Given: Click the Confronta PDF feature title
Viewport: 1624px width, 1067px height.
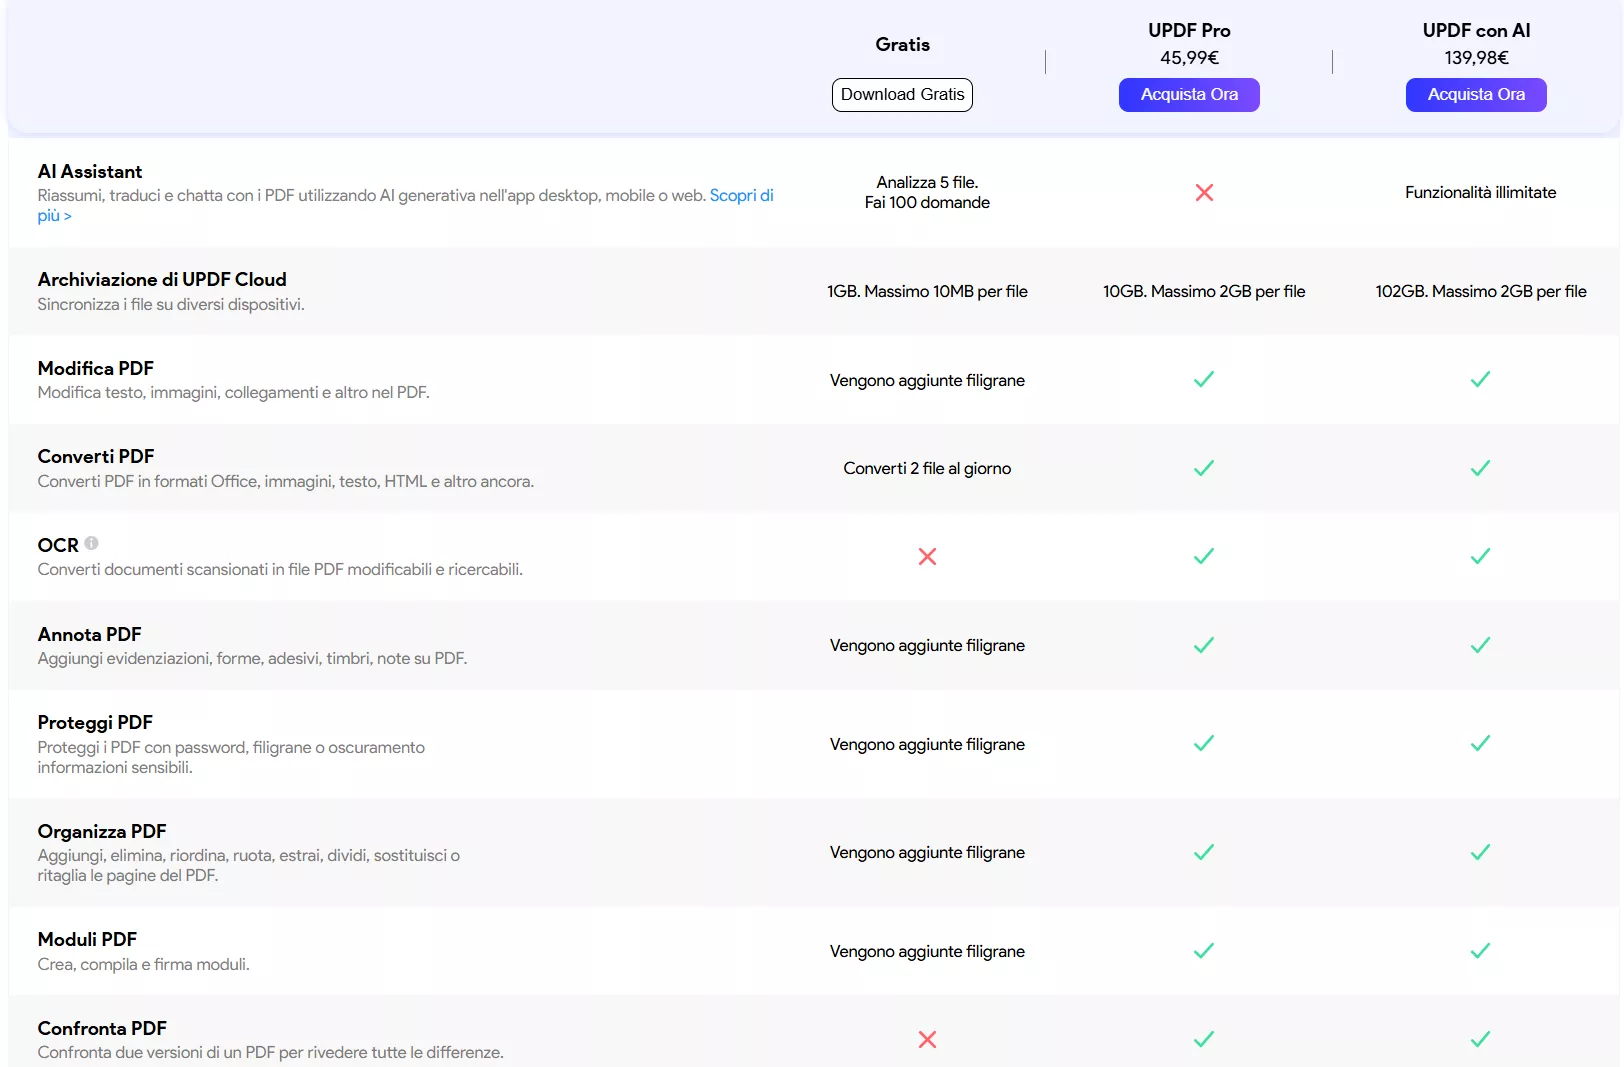Looking at the screenshot, I should click(102, 1029).
